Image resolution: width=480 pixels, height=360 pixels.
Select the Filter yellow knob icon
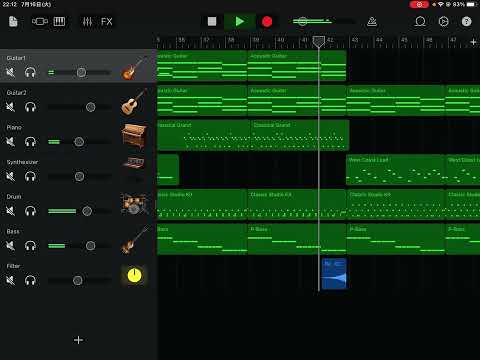point(134,275)
